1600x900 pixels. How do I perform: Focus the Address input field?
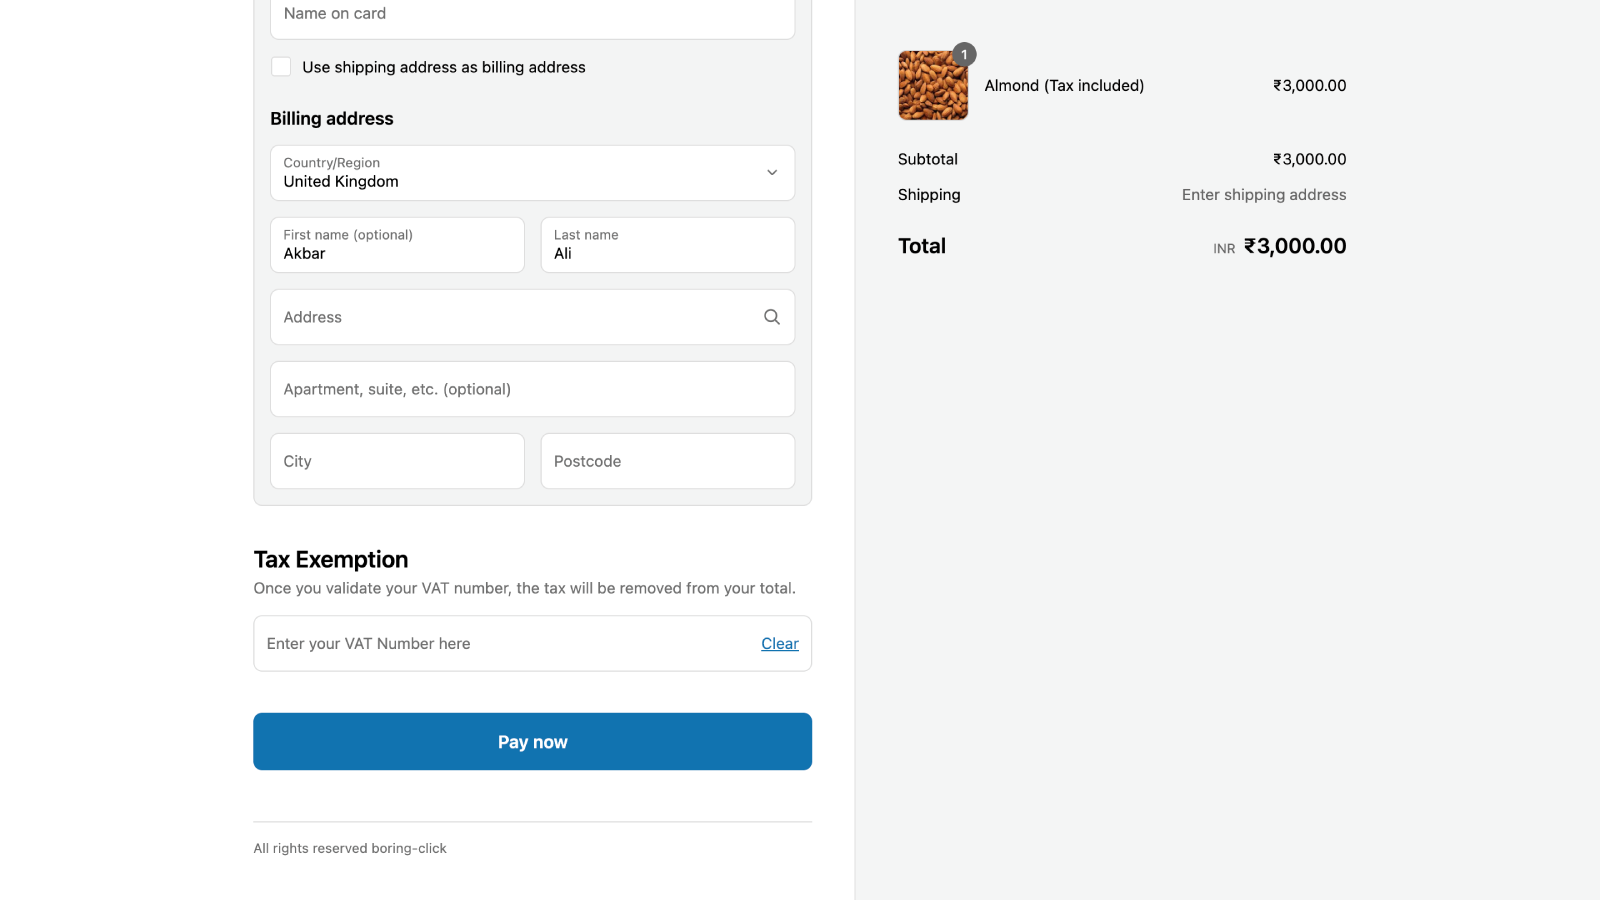coord(533,317)
